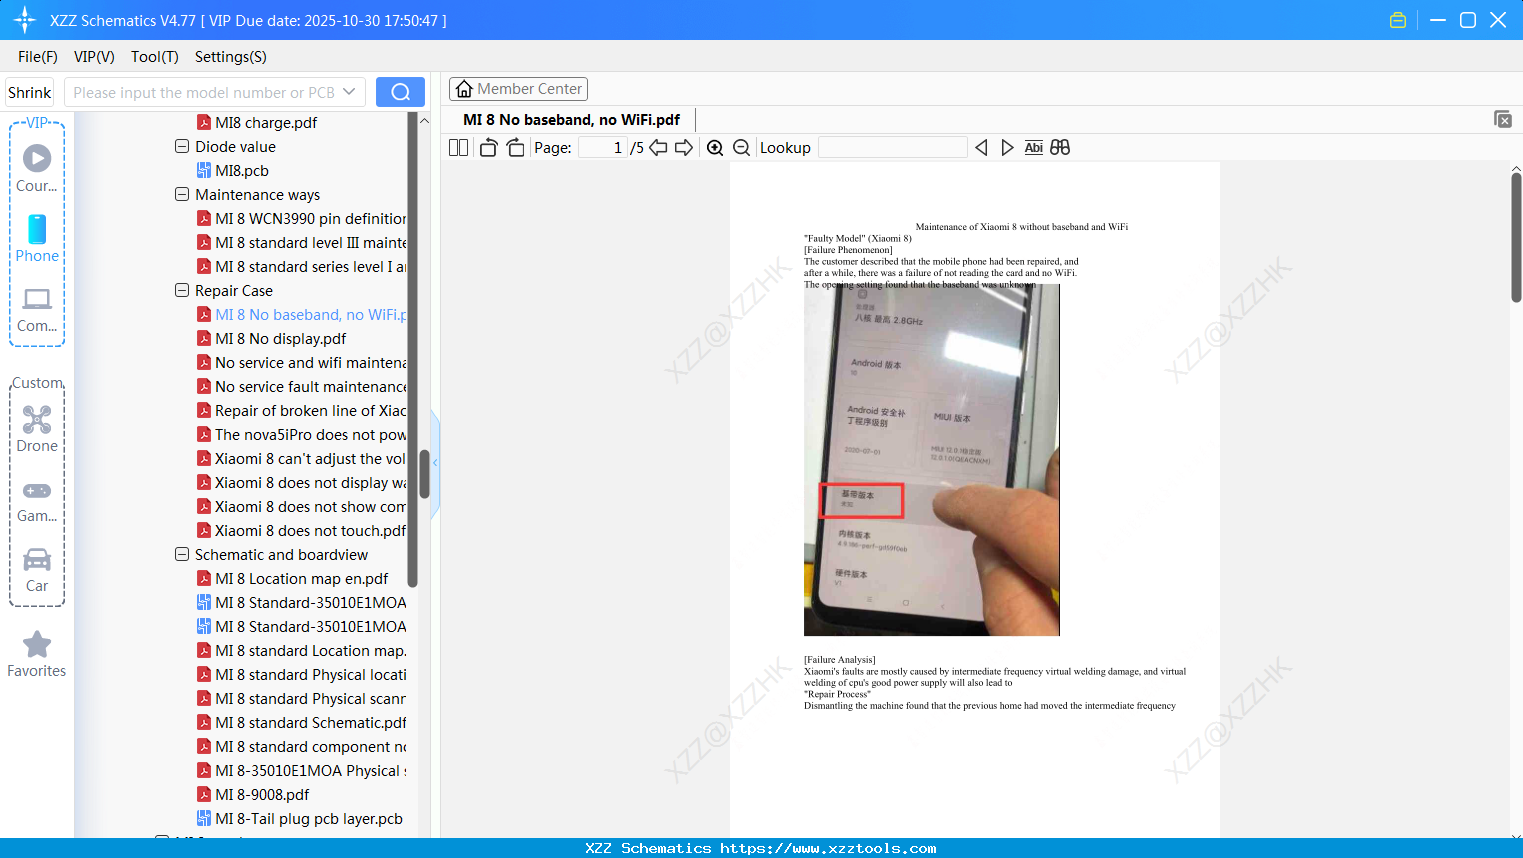Click the PDF viewer vertical scrollbar

pos(1516,238)
